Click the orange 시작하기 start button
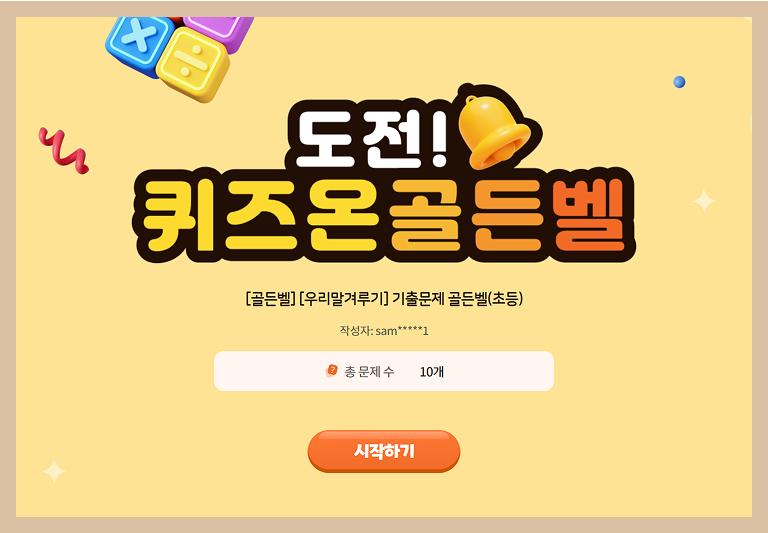 coord(384,451)
